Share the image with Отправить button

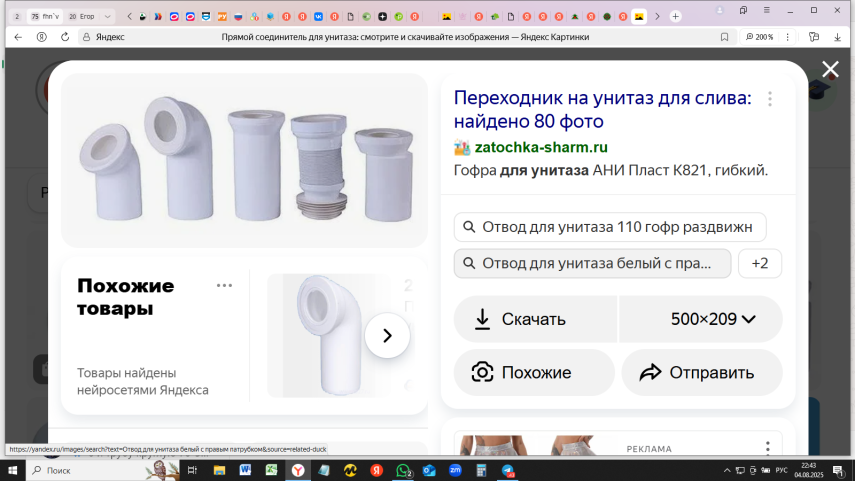pyautogui.click(x=701, y=373)
